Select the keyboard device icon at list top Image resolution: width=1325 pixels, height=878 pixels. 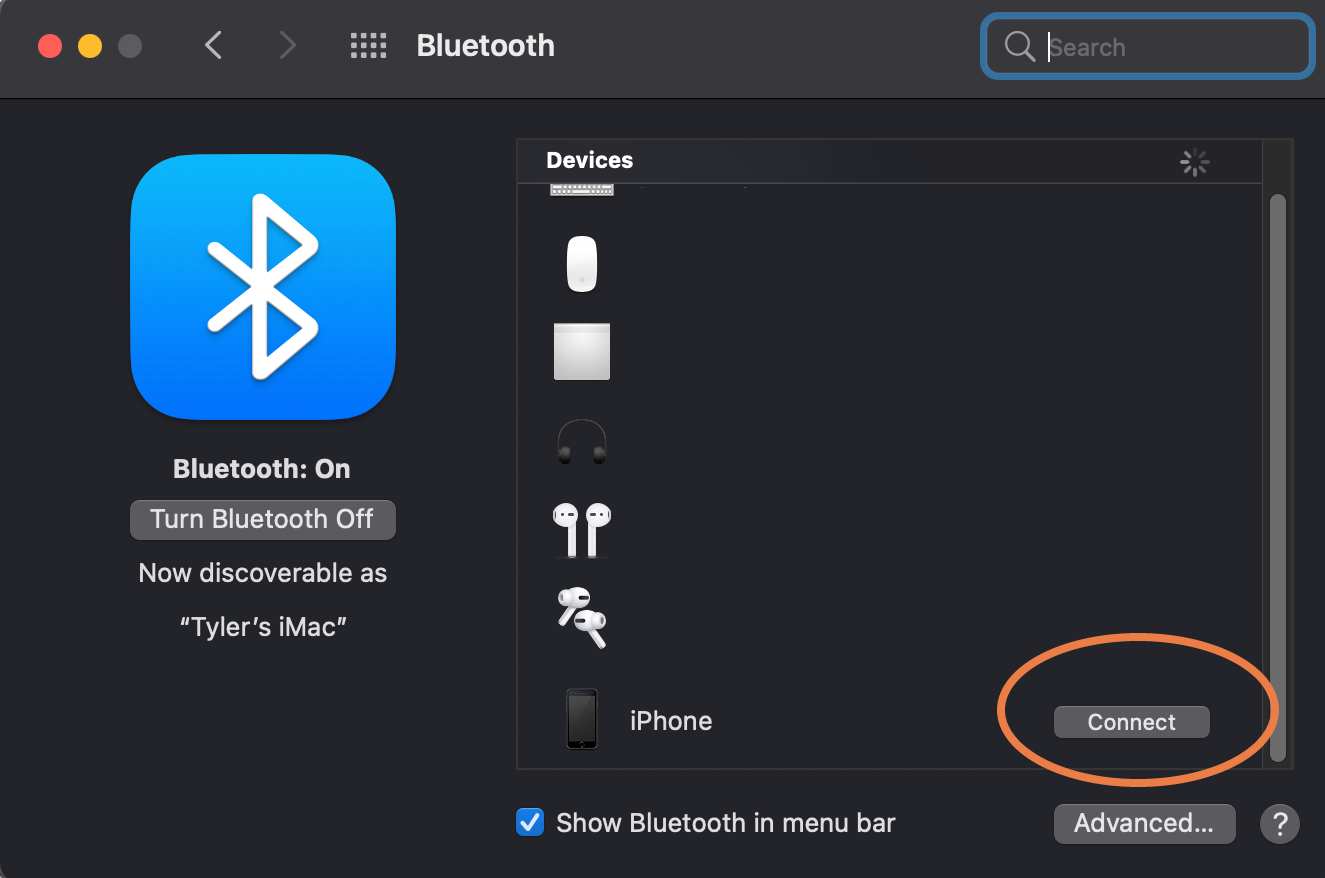(x=582, y=190)
